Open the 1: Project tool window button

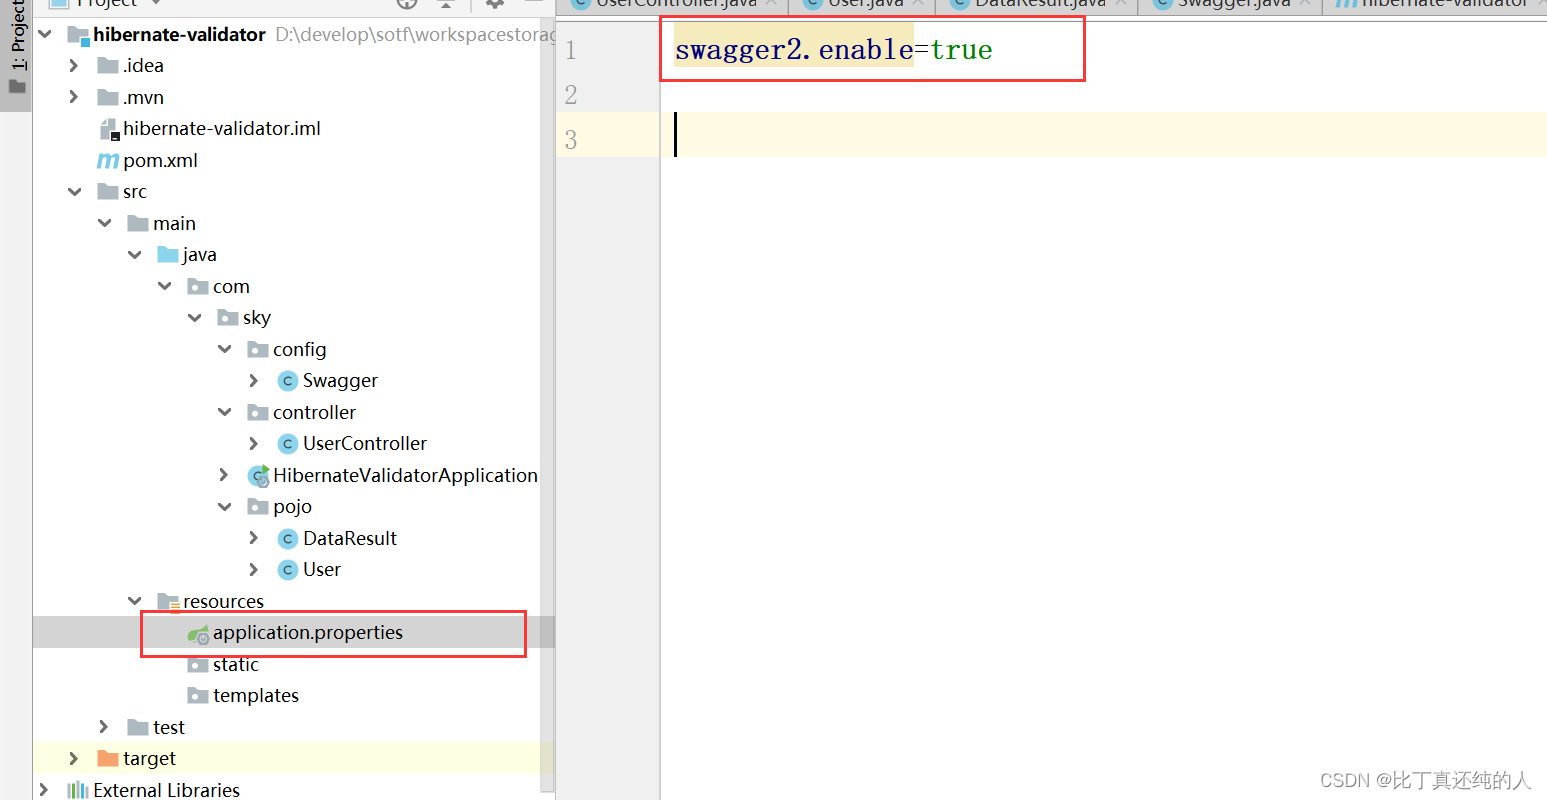(x=17, y=40)
